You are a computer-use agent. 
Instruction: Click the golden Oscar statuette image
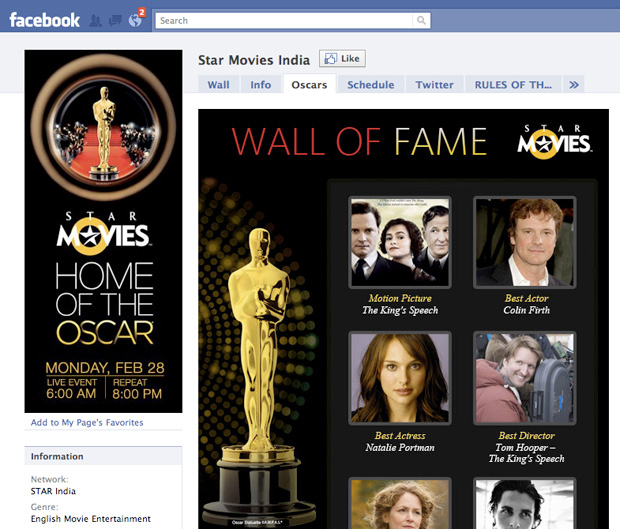point(259,376)
